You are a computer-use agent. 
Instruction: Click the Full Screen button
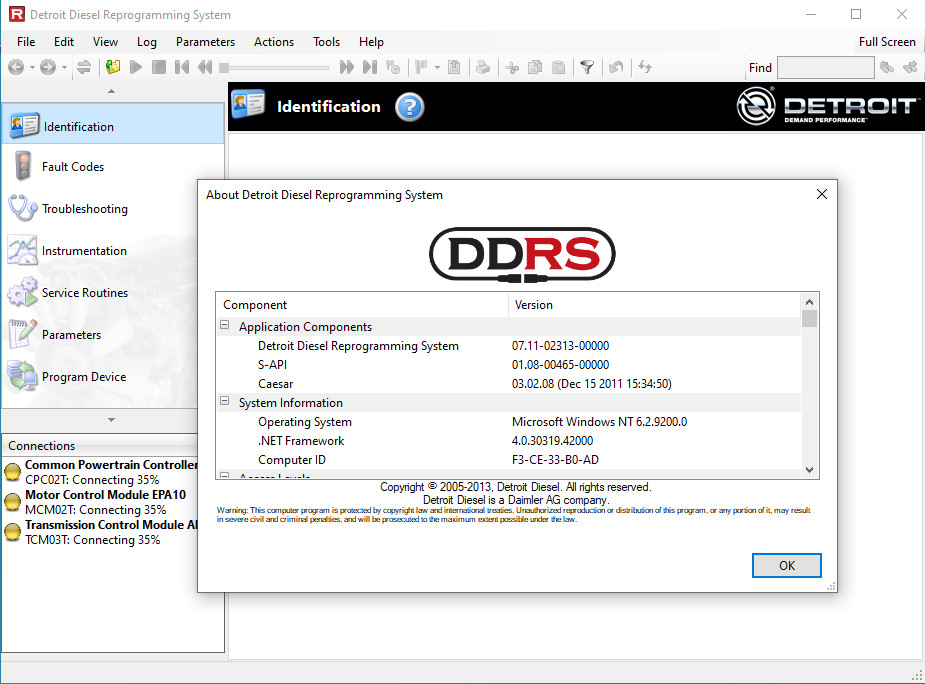click(x=887, y=42)
